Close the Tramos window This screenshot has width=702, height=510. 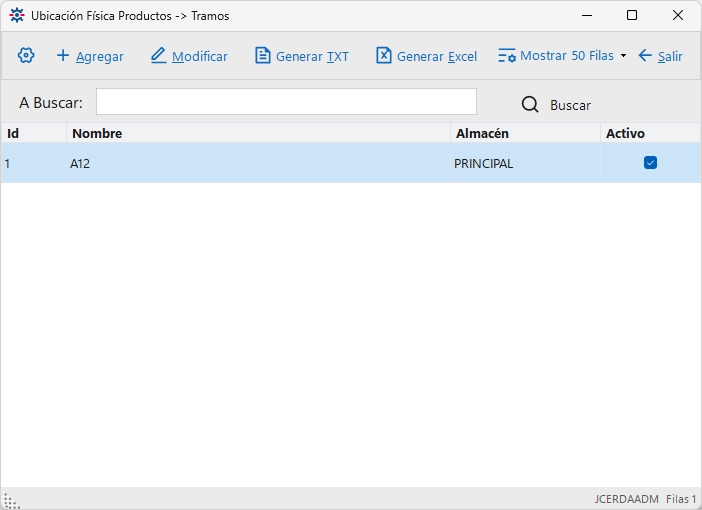(678, 15)
